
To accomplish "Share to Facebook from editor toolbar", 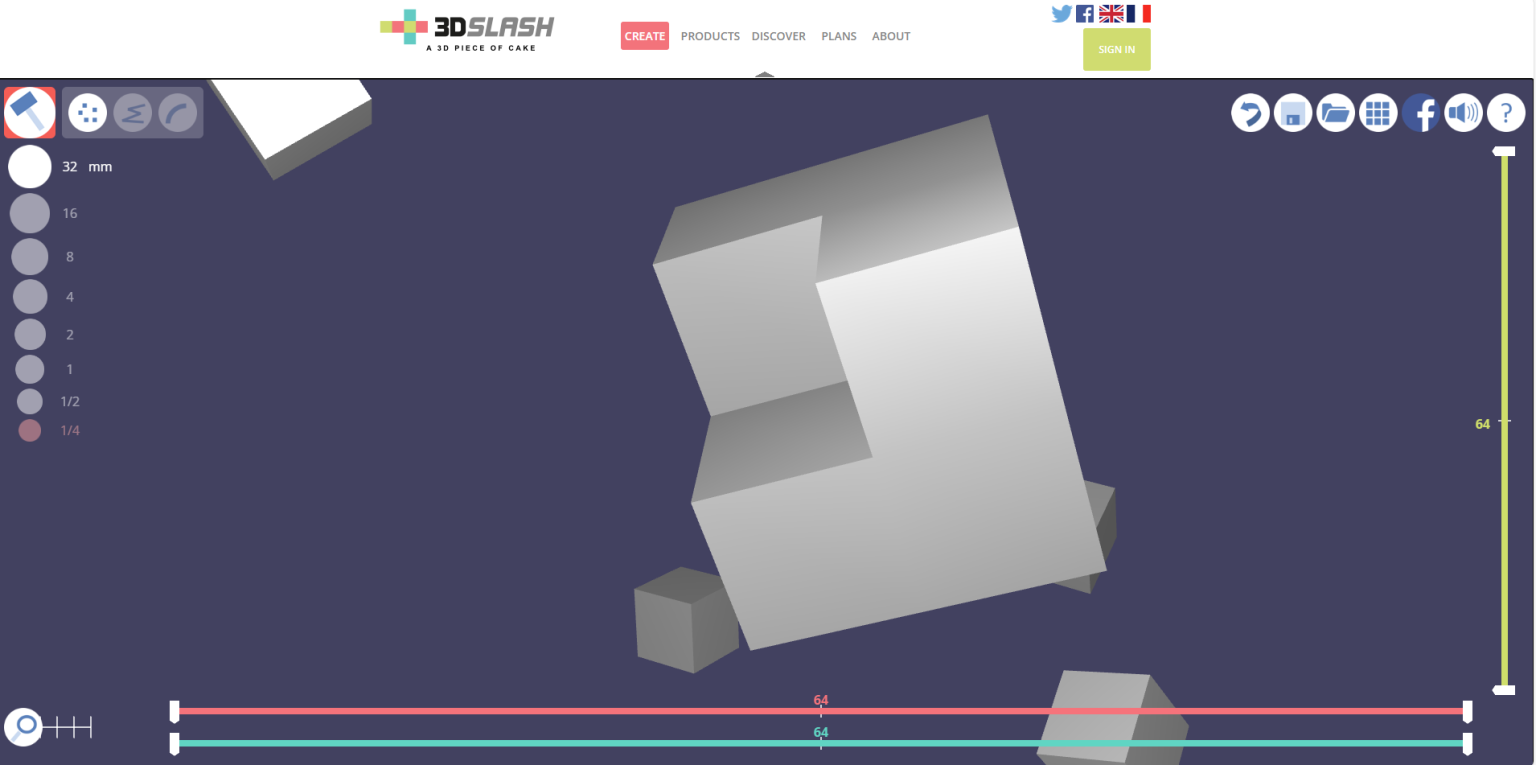I will click(1421, 113).
